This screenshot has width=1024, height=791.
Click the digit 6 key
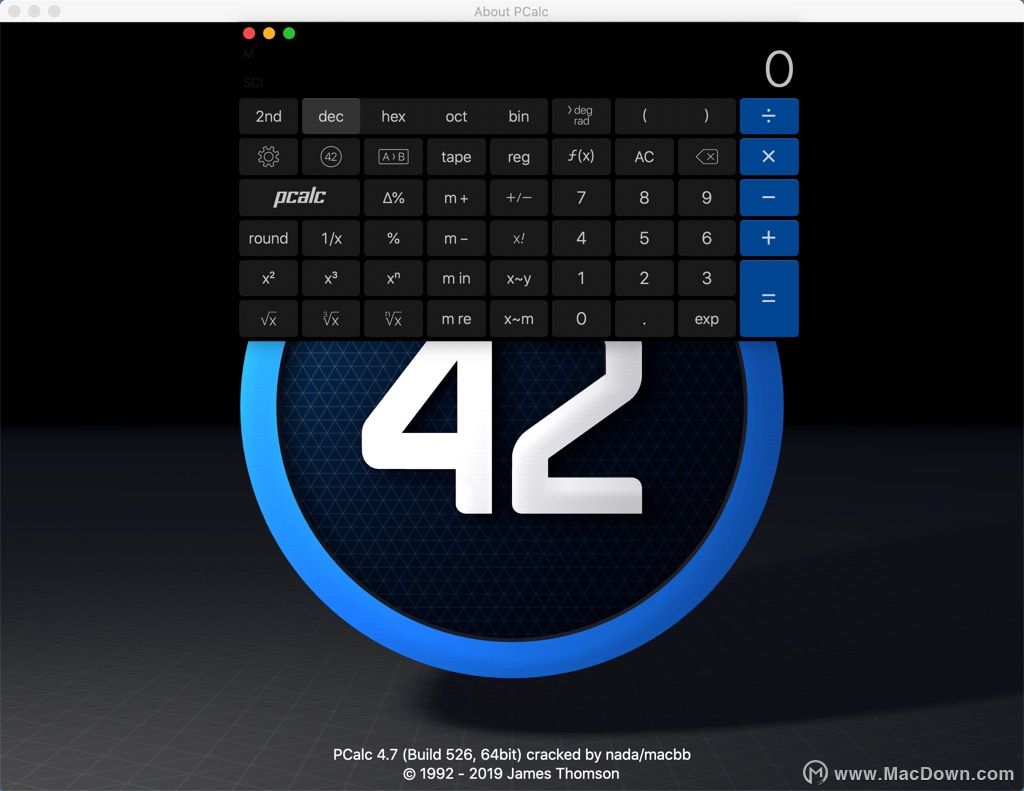click(x=707, y=238)
